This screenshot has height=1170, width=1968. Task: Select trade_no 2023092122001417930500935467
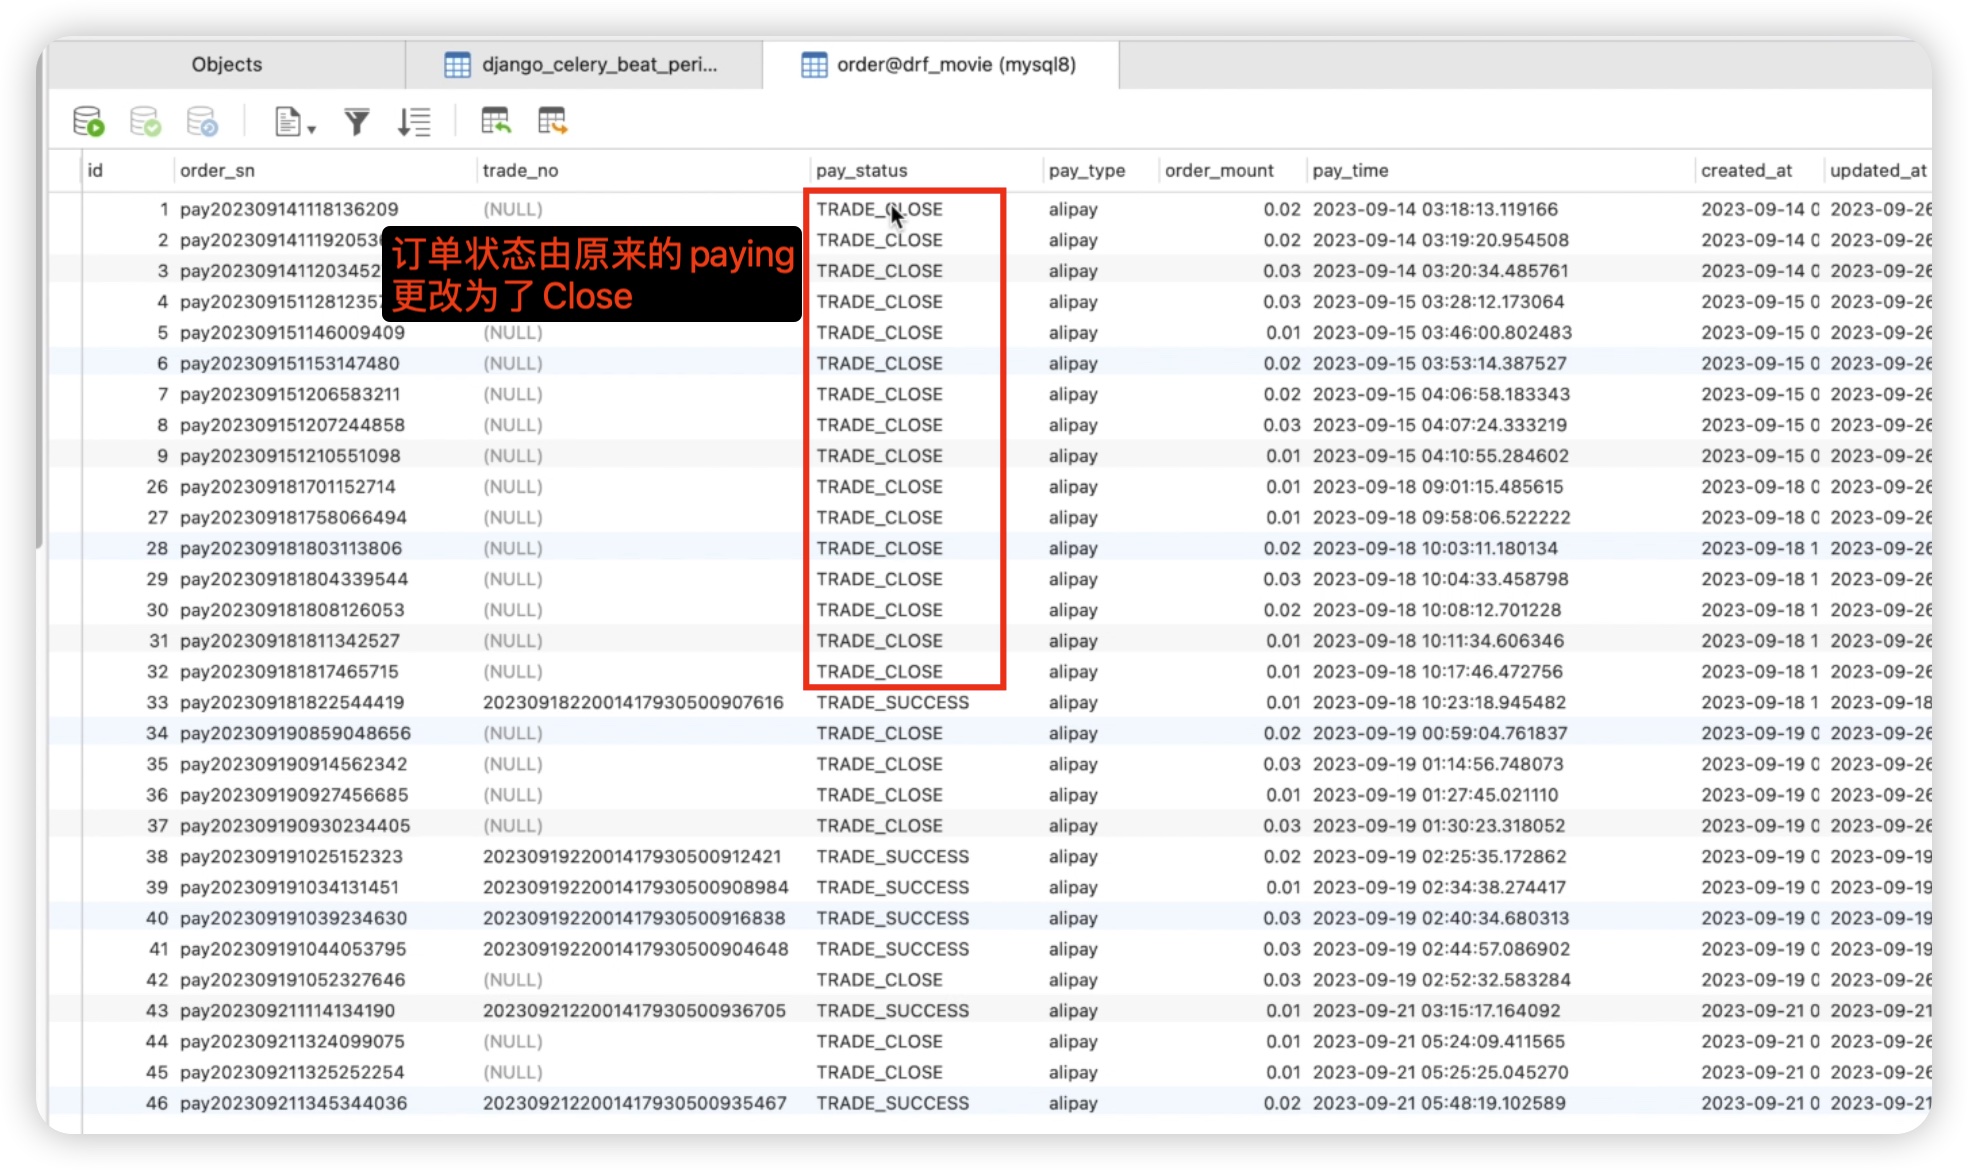click(635, 1103)
